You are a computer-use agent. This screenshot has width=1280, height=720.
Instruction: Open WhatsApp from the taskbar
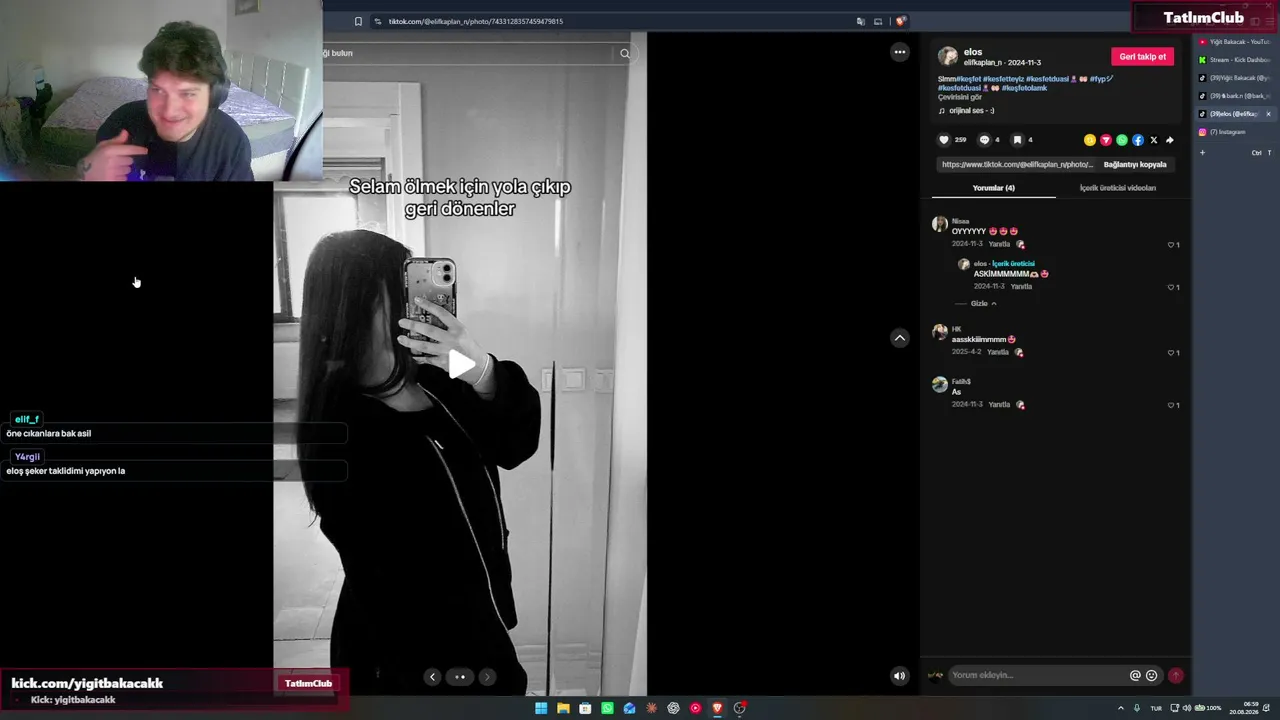607,708
